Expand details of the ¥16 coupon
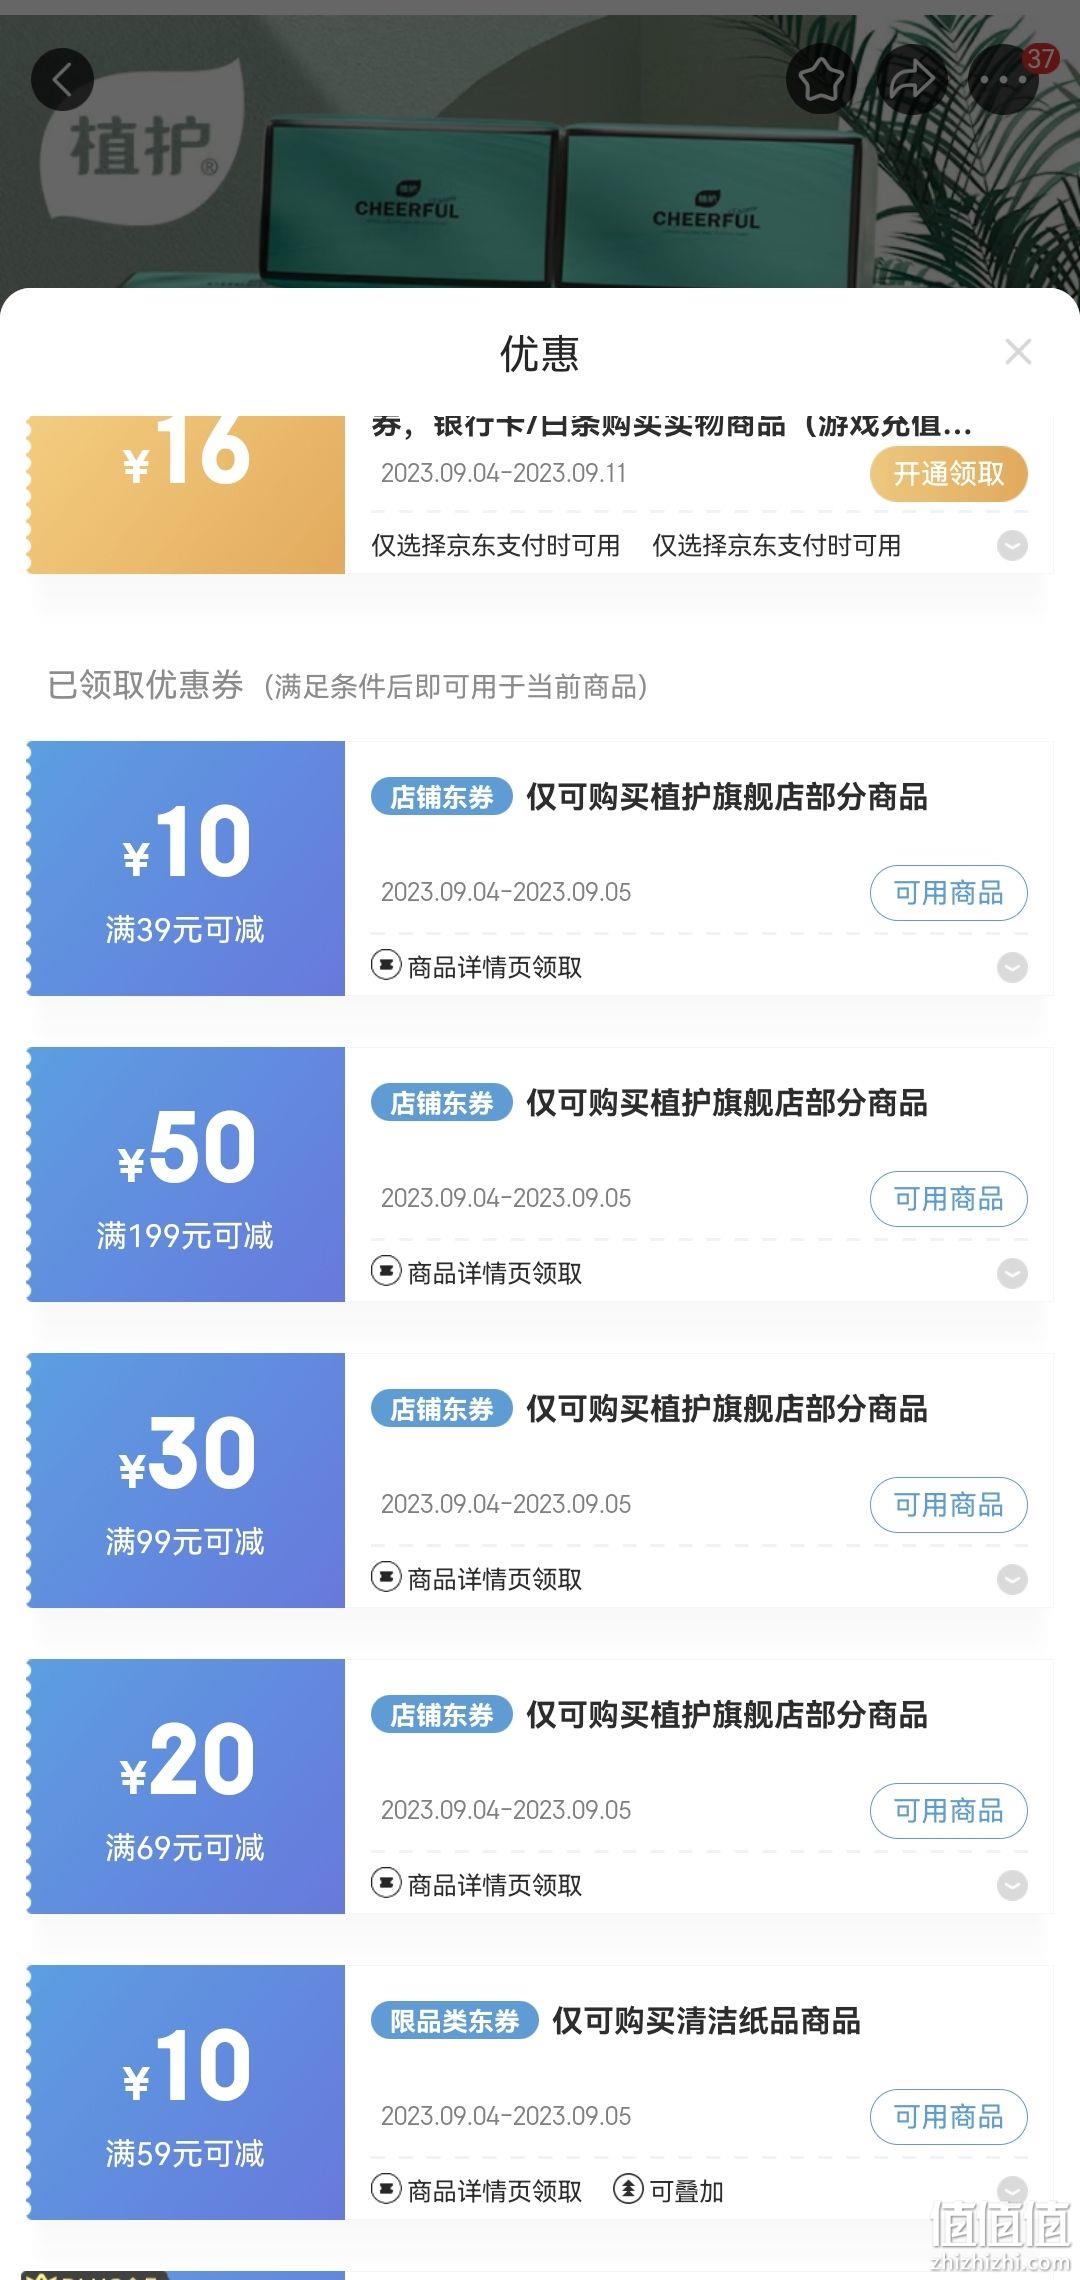 1012,546
